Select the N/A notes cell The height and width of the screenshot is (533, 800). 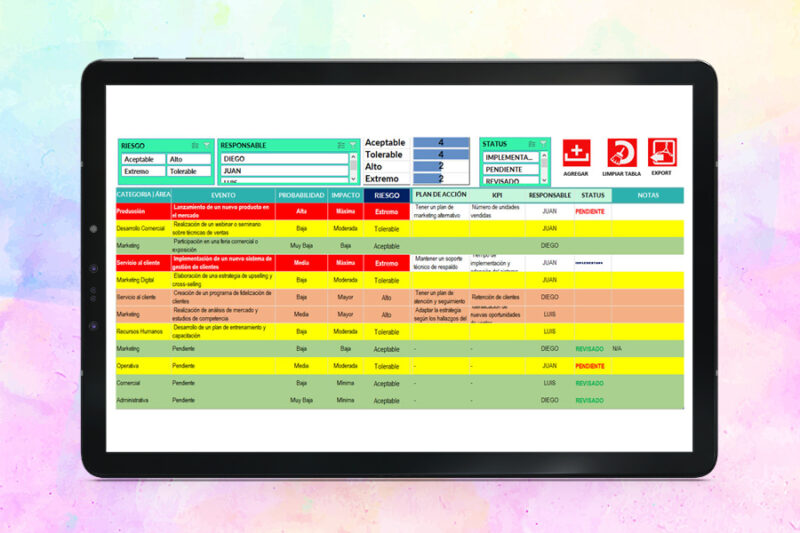648,349
